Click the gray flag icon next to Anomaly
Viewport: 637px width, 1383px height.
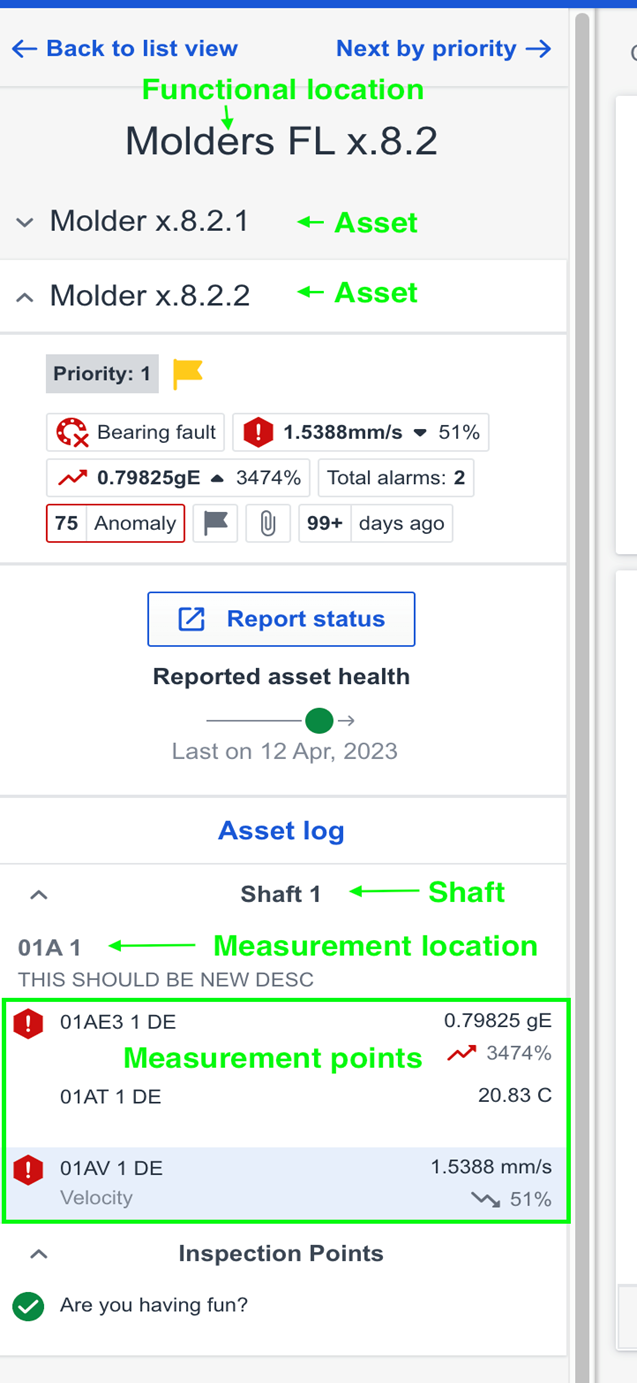coord(215,523)
